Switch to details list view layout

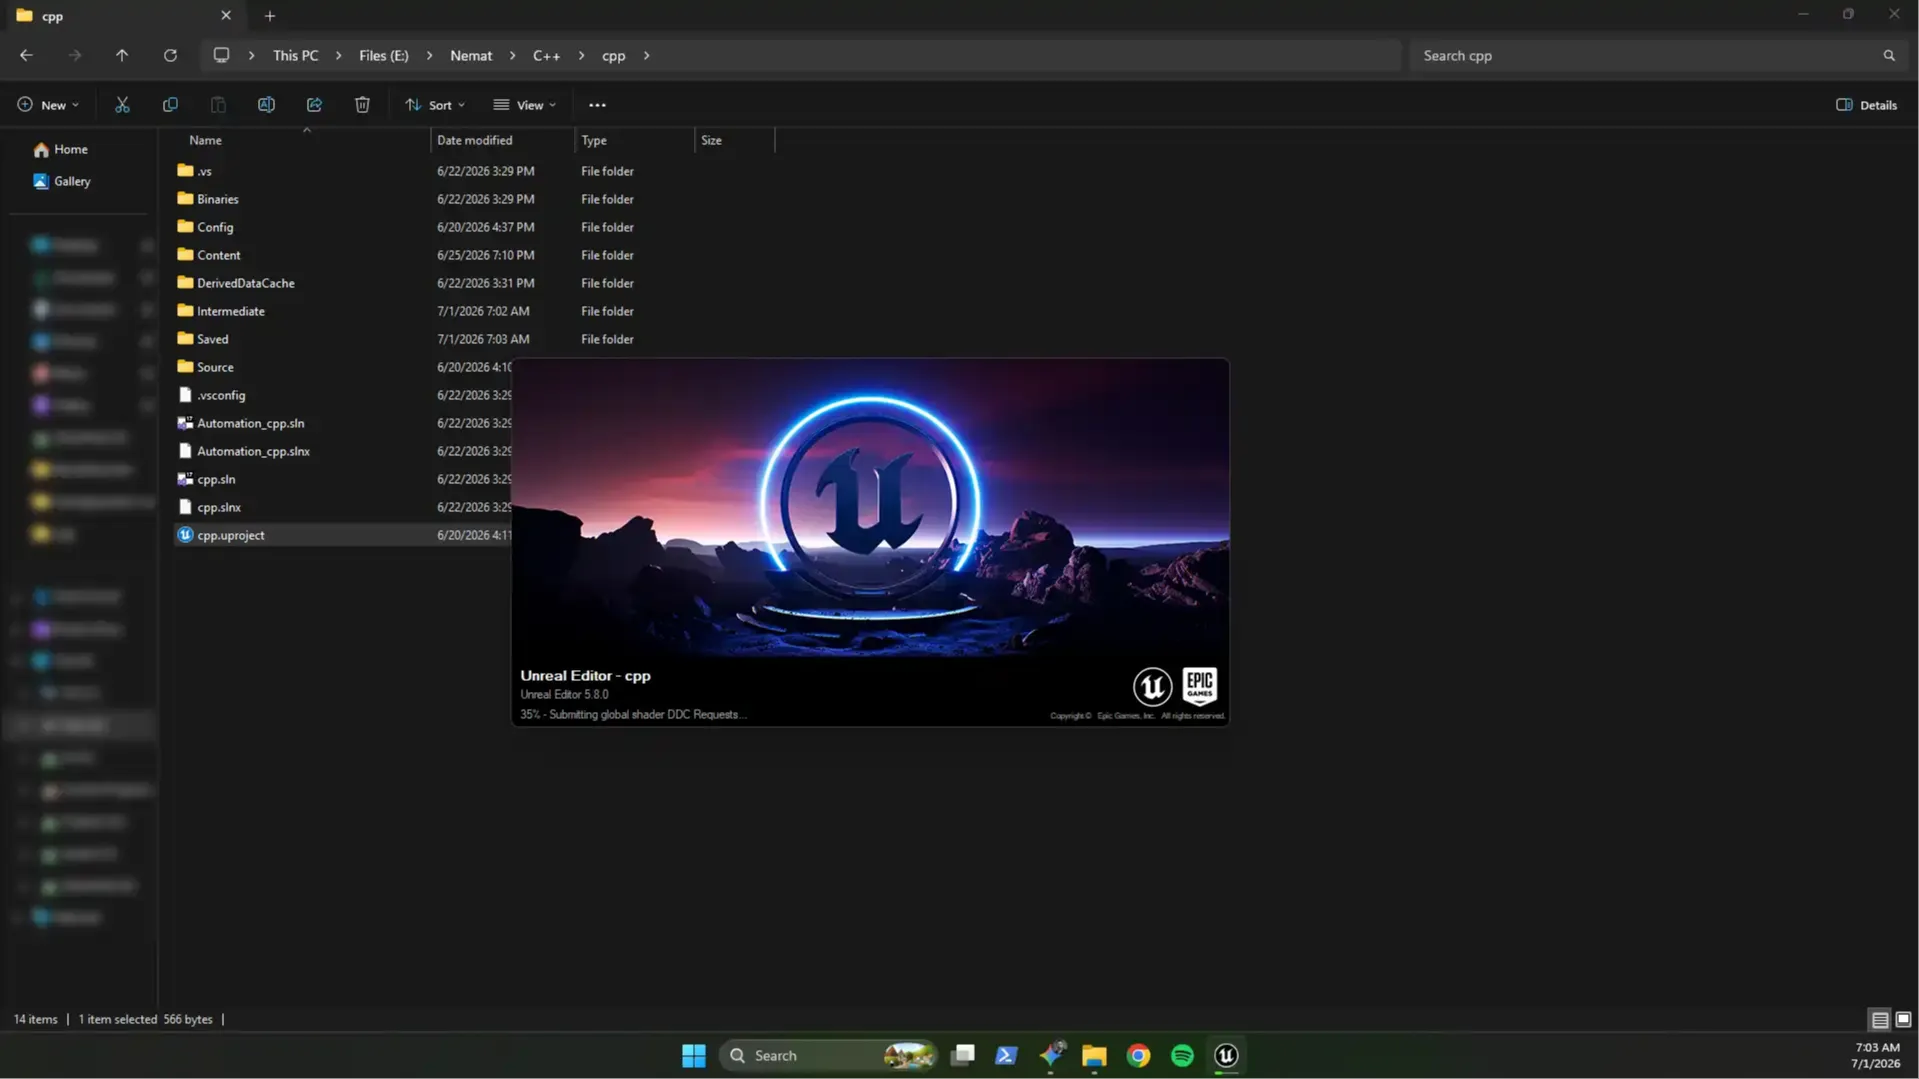click(1880, 1020)
